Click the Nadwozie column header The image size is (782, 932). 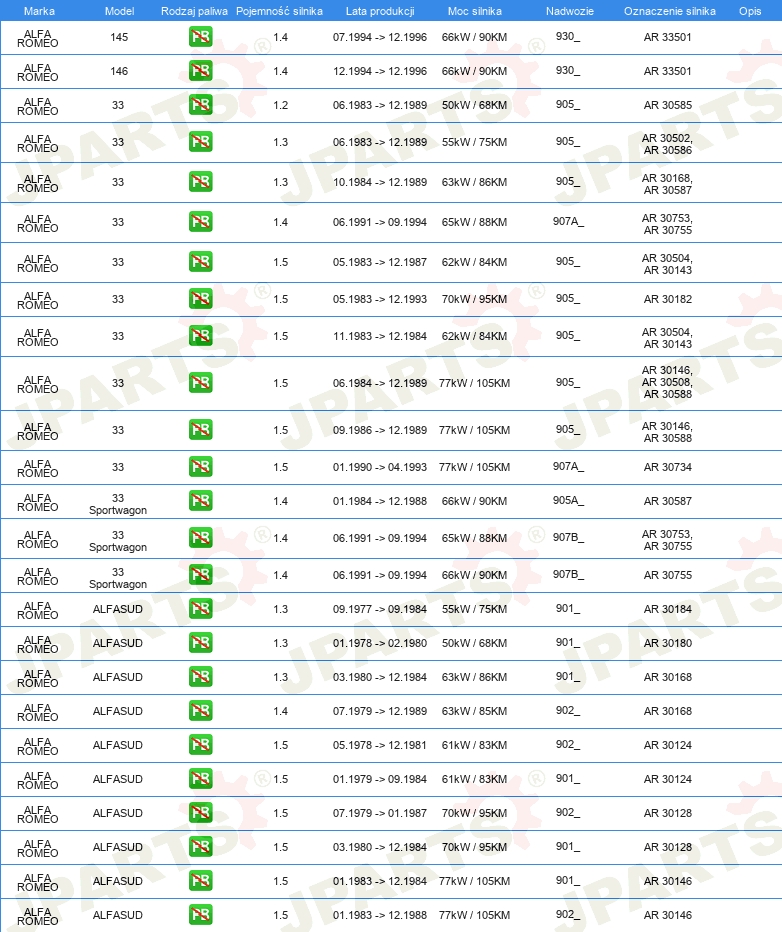coord(570,11)
